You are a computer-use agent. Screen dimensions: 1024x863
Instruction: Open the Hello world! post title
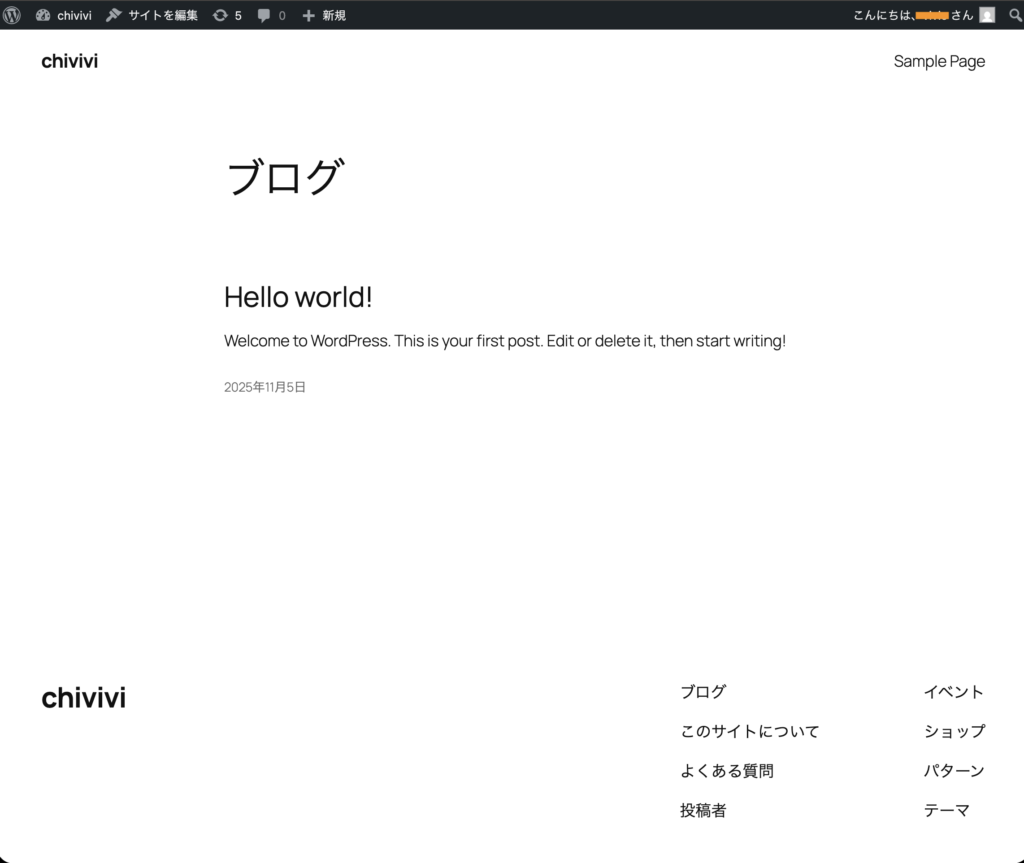click(298, 297)
